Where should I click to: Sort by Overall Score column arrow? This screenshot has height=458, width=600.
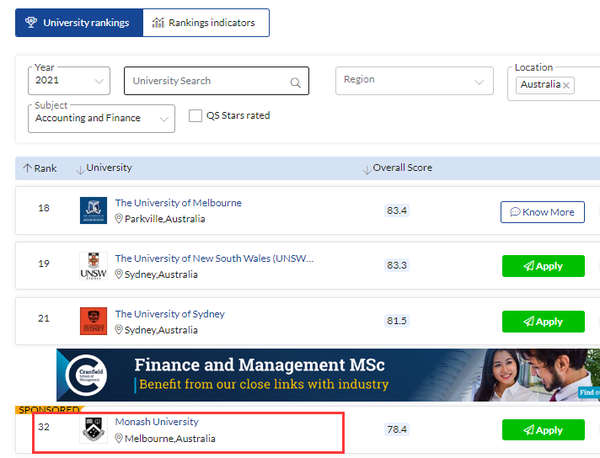(x=367, y=170)
